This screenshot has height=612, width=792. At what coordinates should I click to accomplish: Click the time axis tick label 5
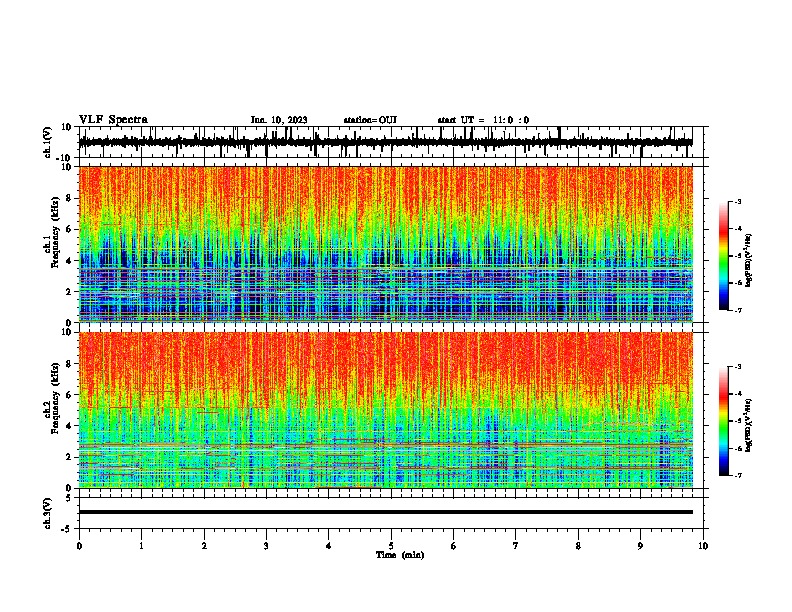(x=391, y=546)
